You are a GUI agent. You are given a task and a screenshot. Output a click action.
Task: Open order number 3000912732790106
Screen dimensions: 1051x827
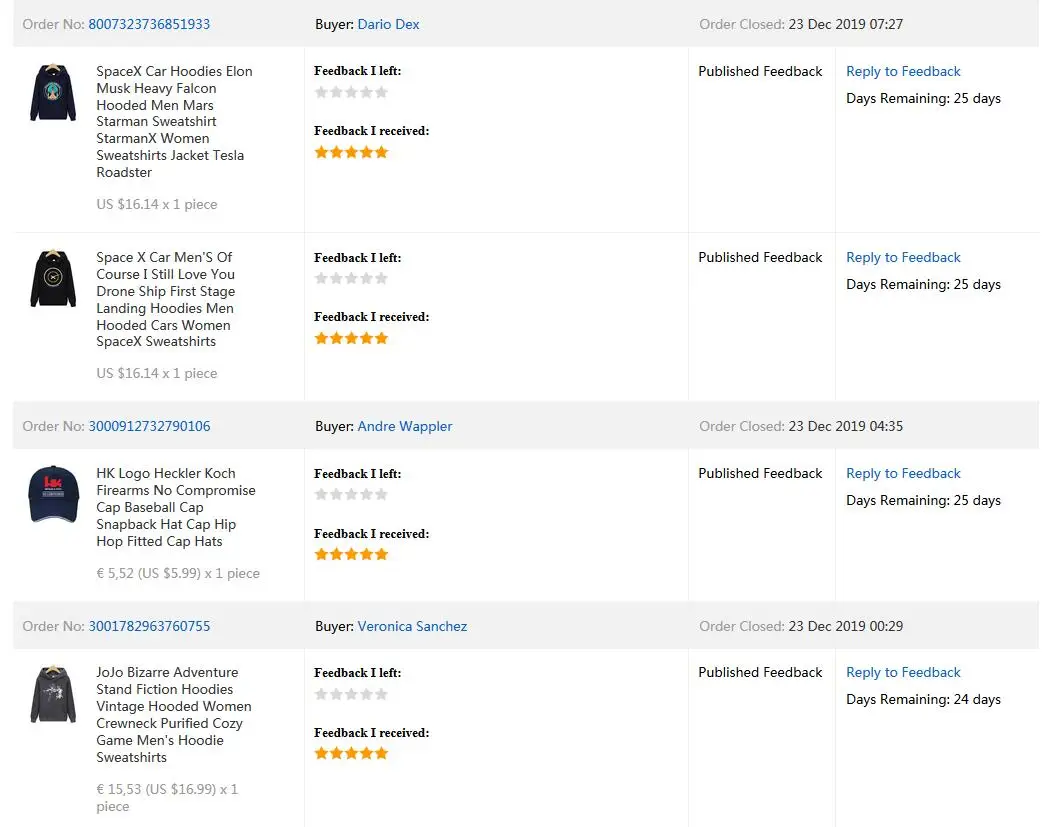coord(149,426)
